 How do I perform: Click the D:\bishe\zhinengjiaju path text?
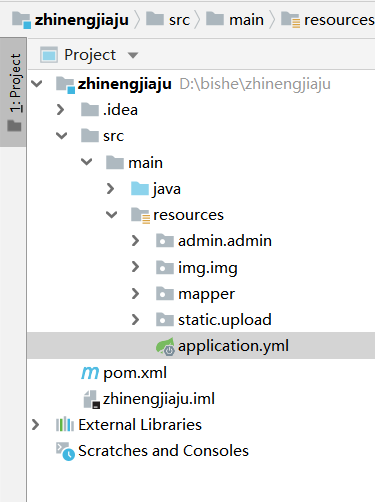255,84
